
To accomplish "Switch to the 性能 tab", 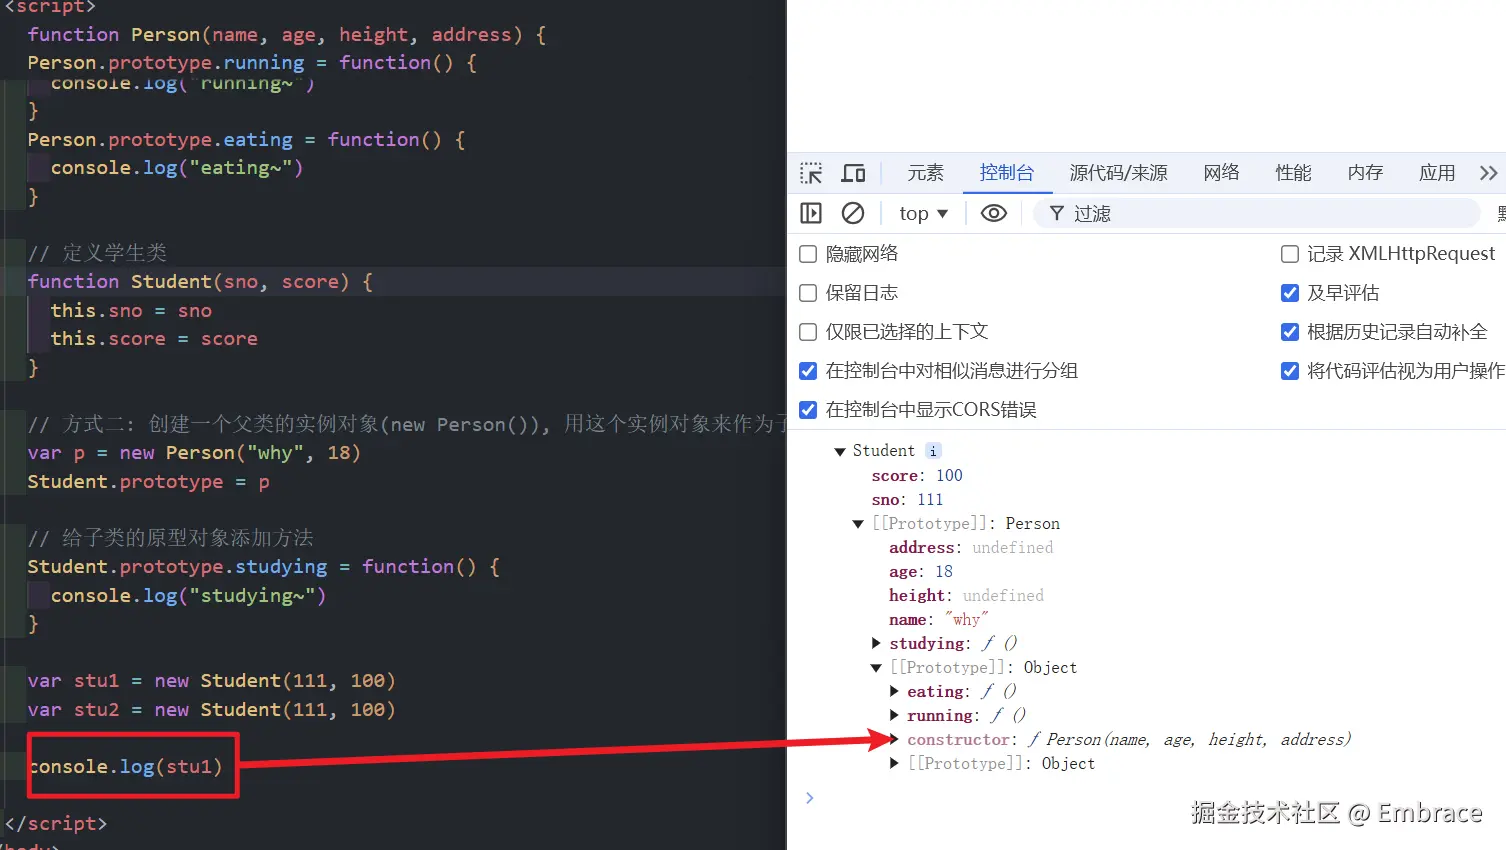I will tap(1293, 173).
